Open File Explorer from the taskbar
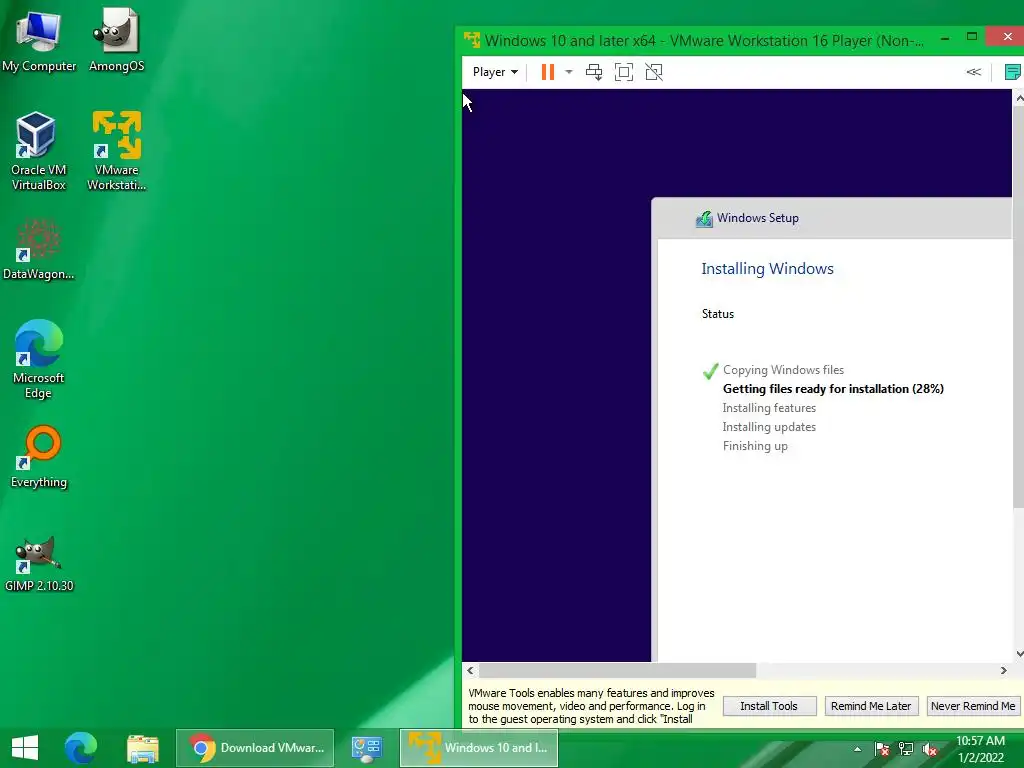1024x768 pixels. [x=142, y=748]
